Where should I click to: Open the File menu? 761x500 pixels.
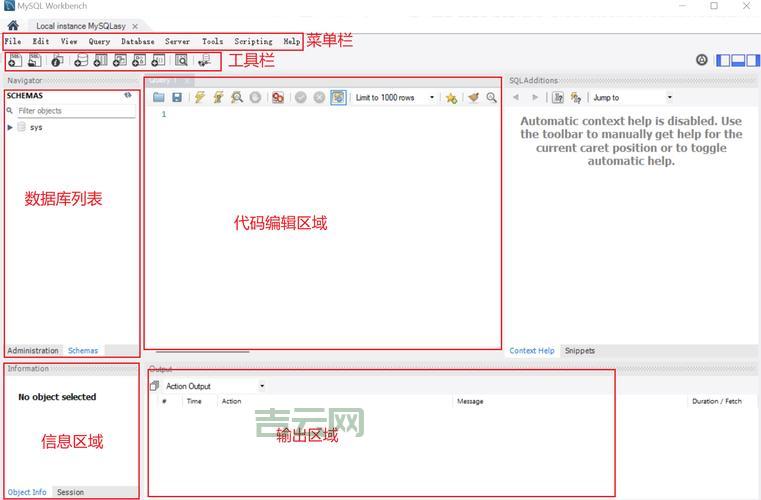click(x=13, y=41)
